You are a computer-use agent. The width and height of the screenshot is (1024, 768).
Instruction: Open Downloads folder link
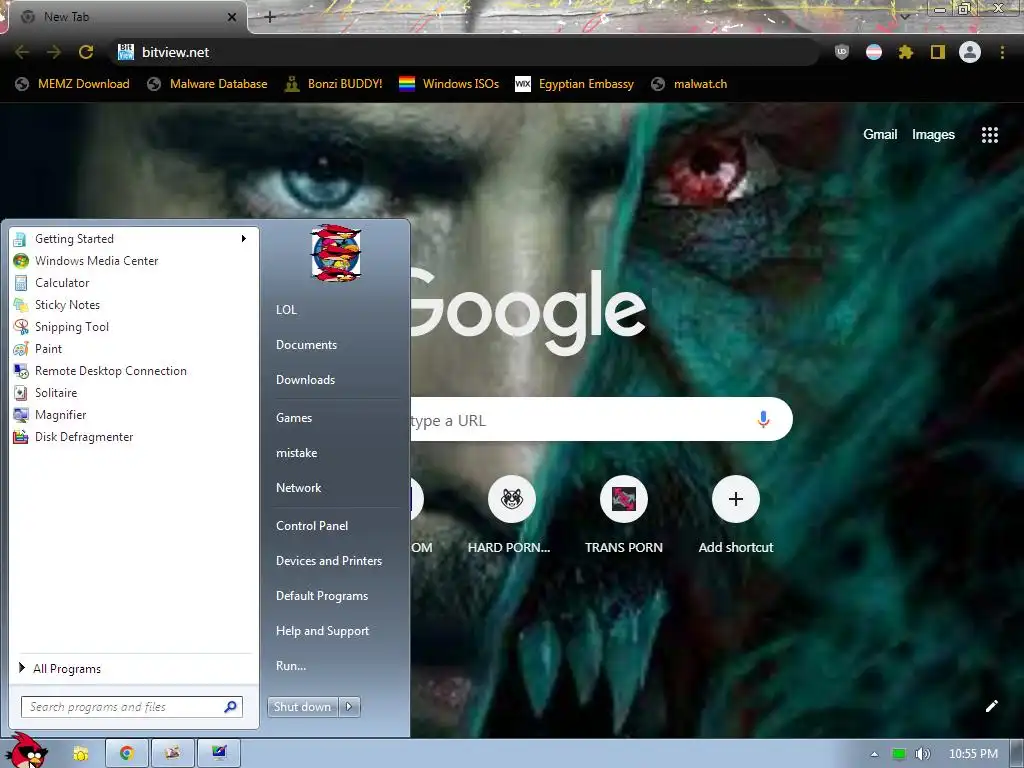305,379
